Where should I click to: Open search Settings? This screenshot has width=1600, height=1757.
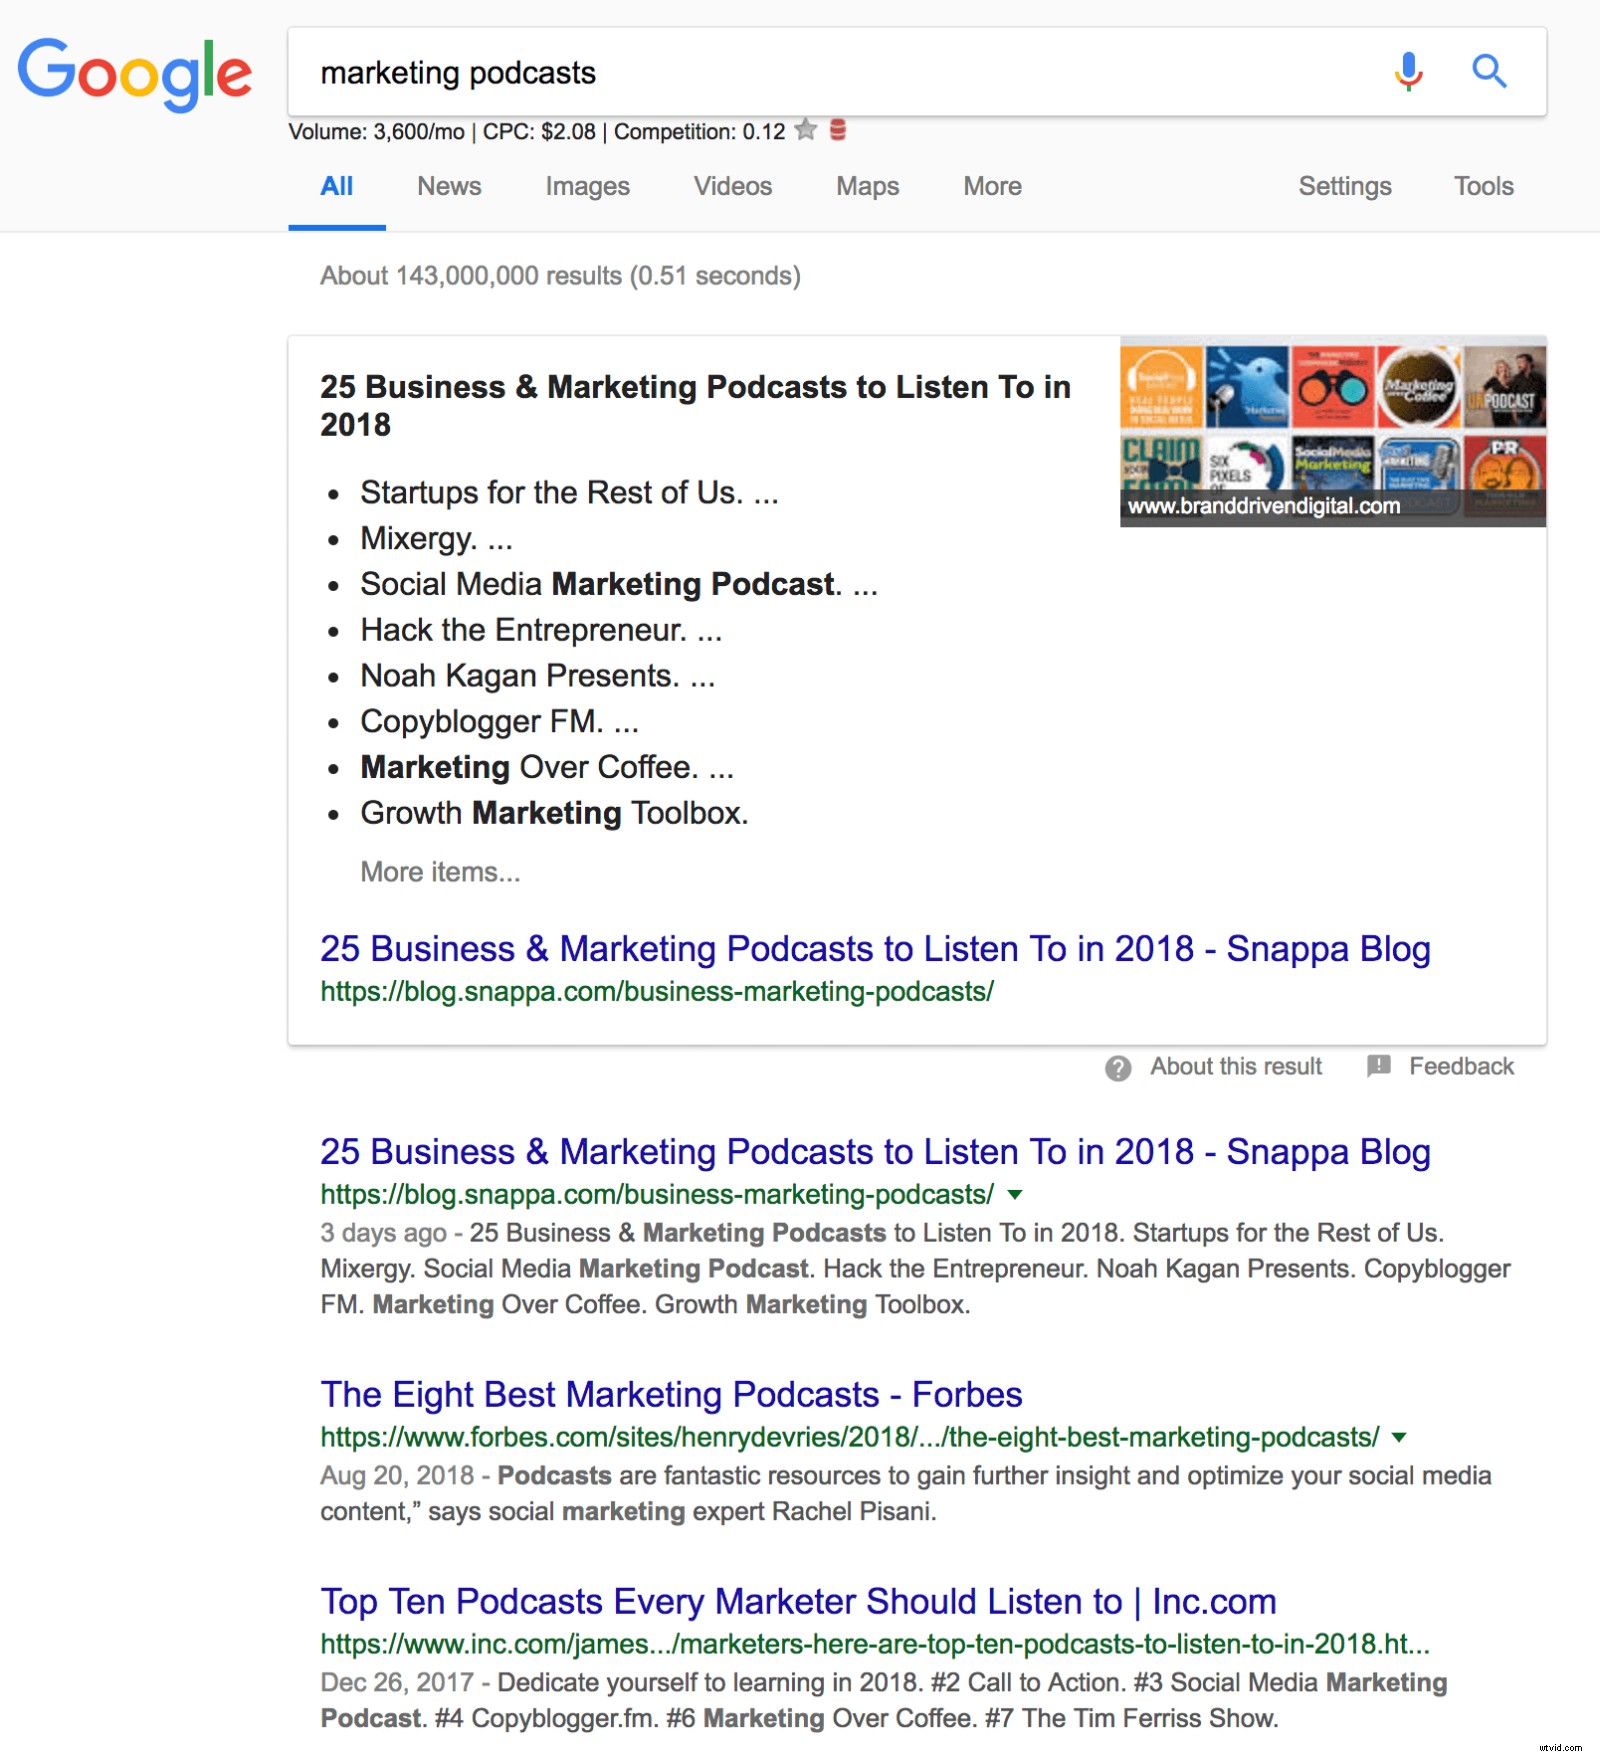coord(1344,186)
